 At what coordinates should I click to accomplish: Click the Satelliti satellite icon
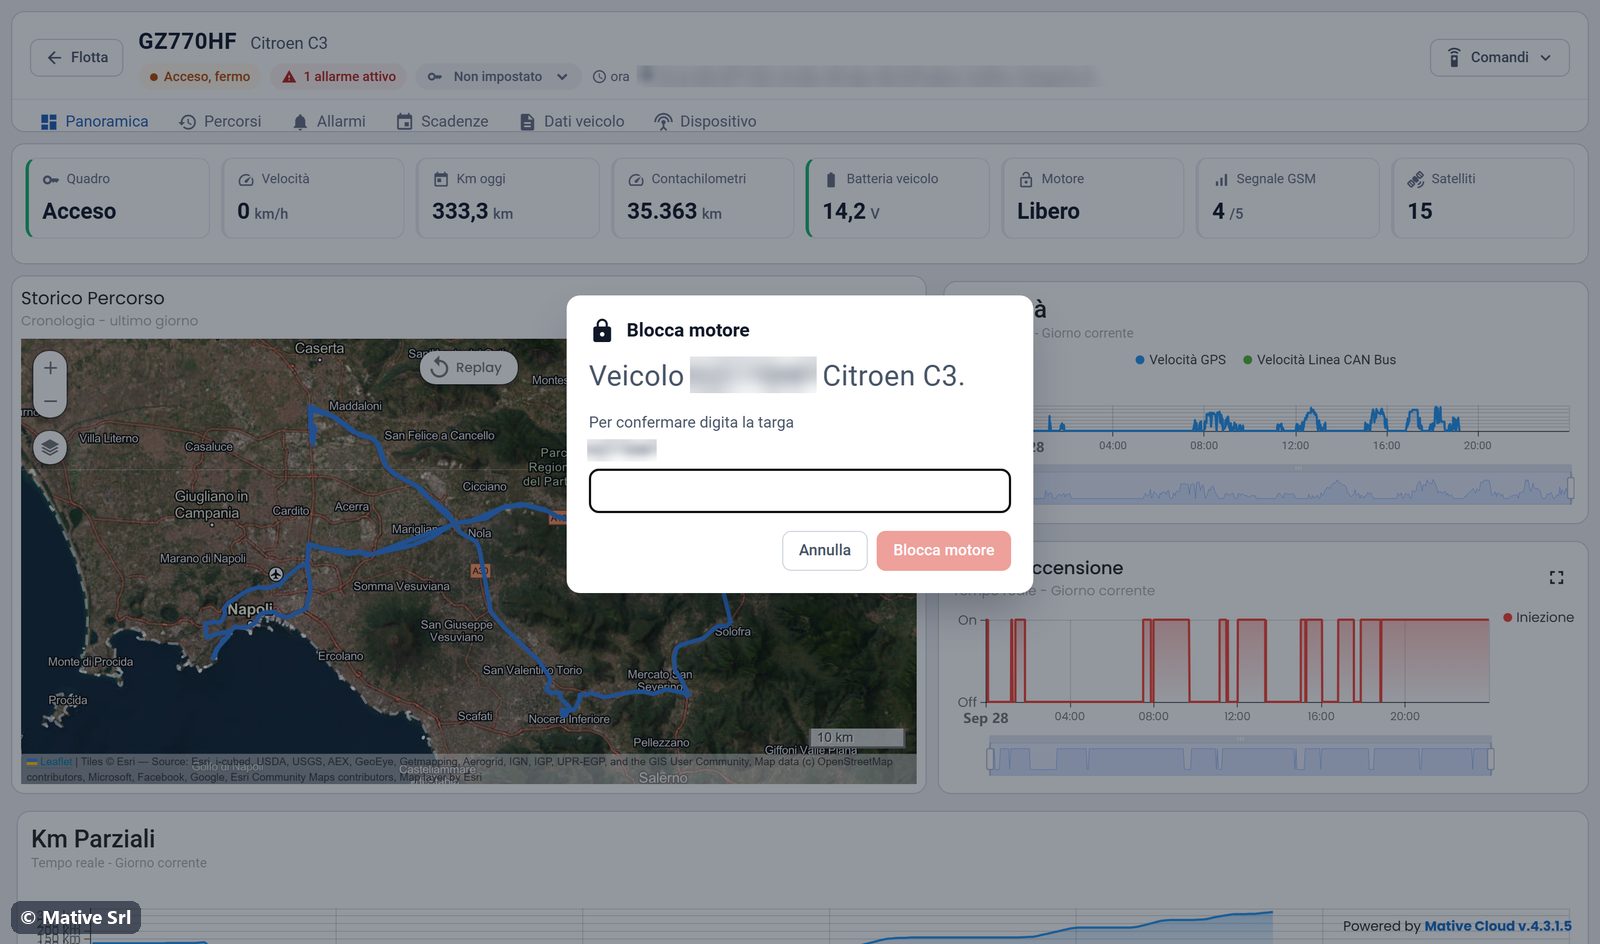click(1416, 180)
